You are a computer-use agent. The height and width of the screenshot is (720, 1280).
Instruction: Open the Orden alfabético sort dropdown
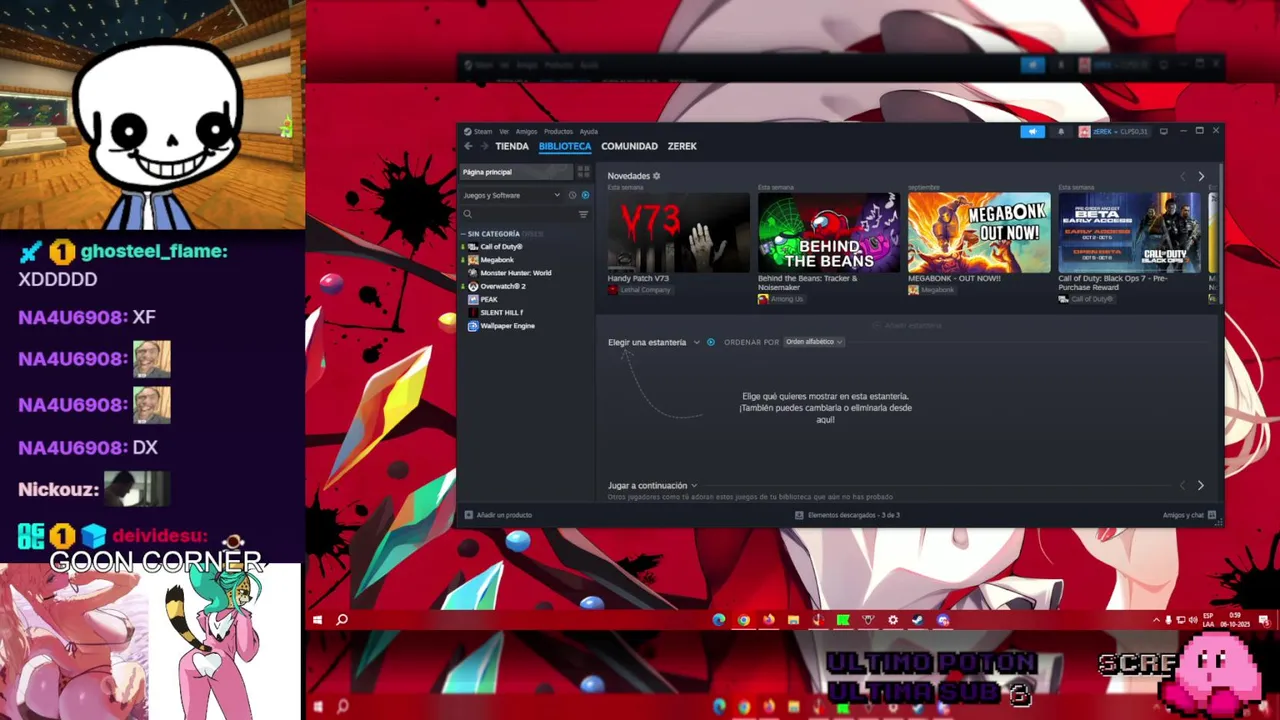(814, 342)
